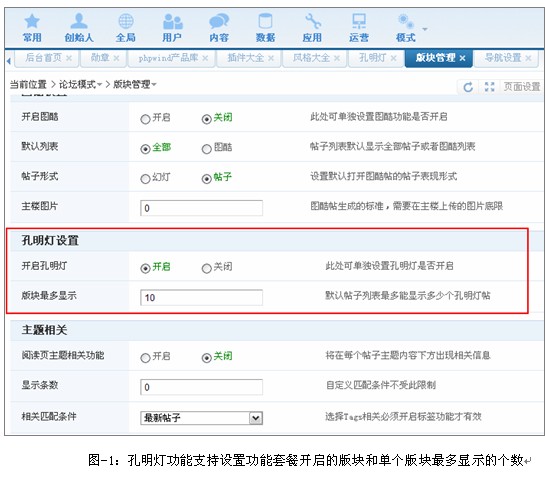Switch to the 孔明灯 tab
The width and height of the screenshot is (545, 480).
click(372, 58)
